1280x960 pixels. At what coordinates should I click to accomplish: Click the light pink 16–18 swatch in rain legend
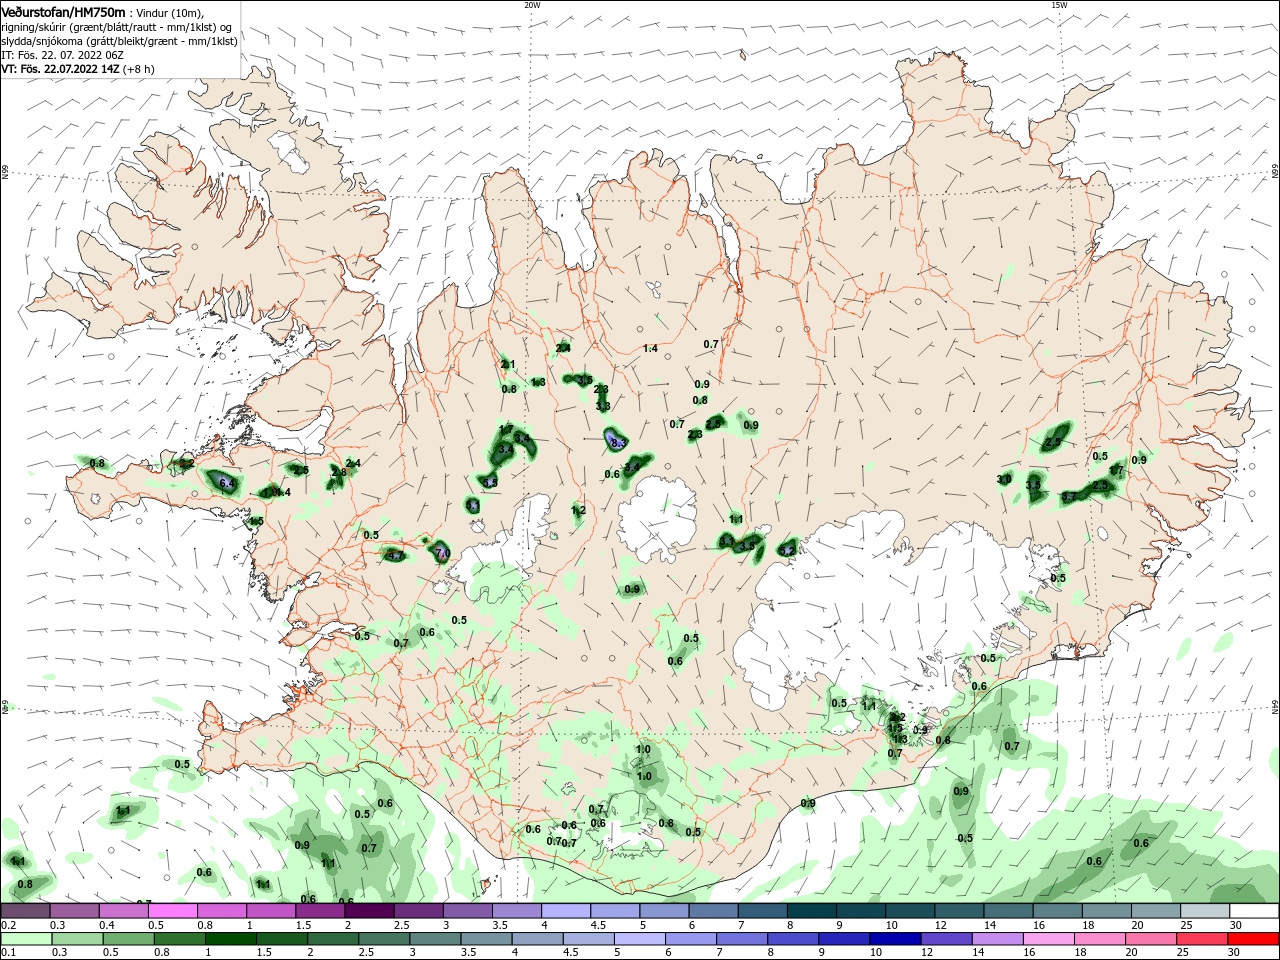[x=1049, y=939]
